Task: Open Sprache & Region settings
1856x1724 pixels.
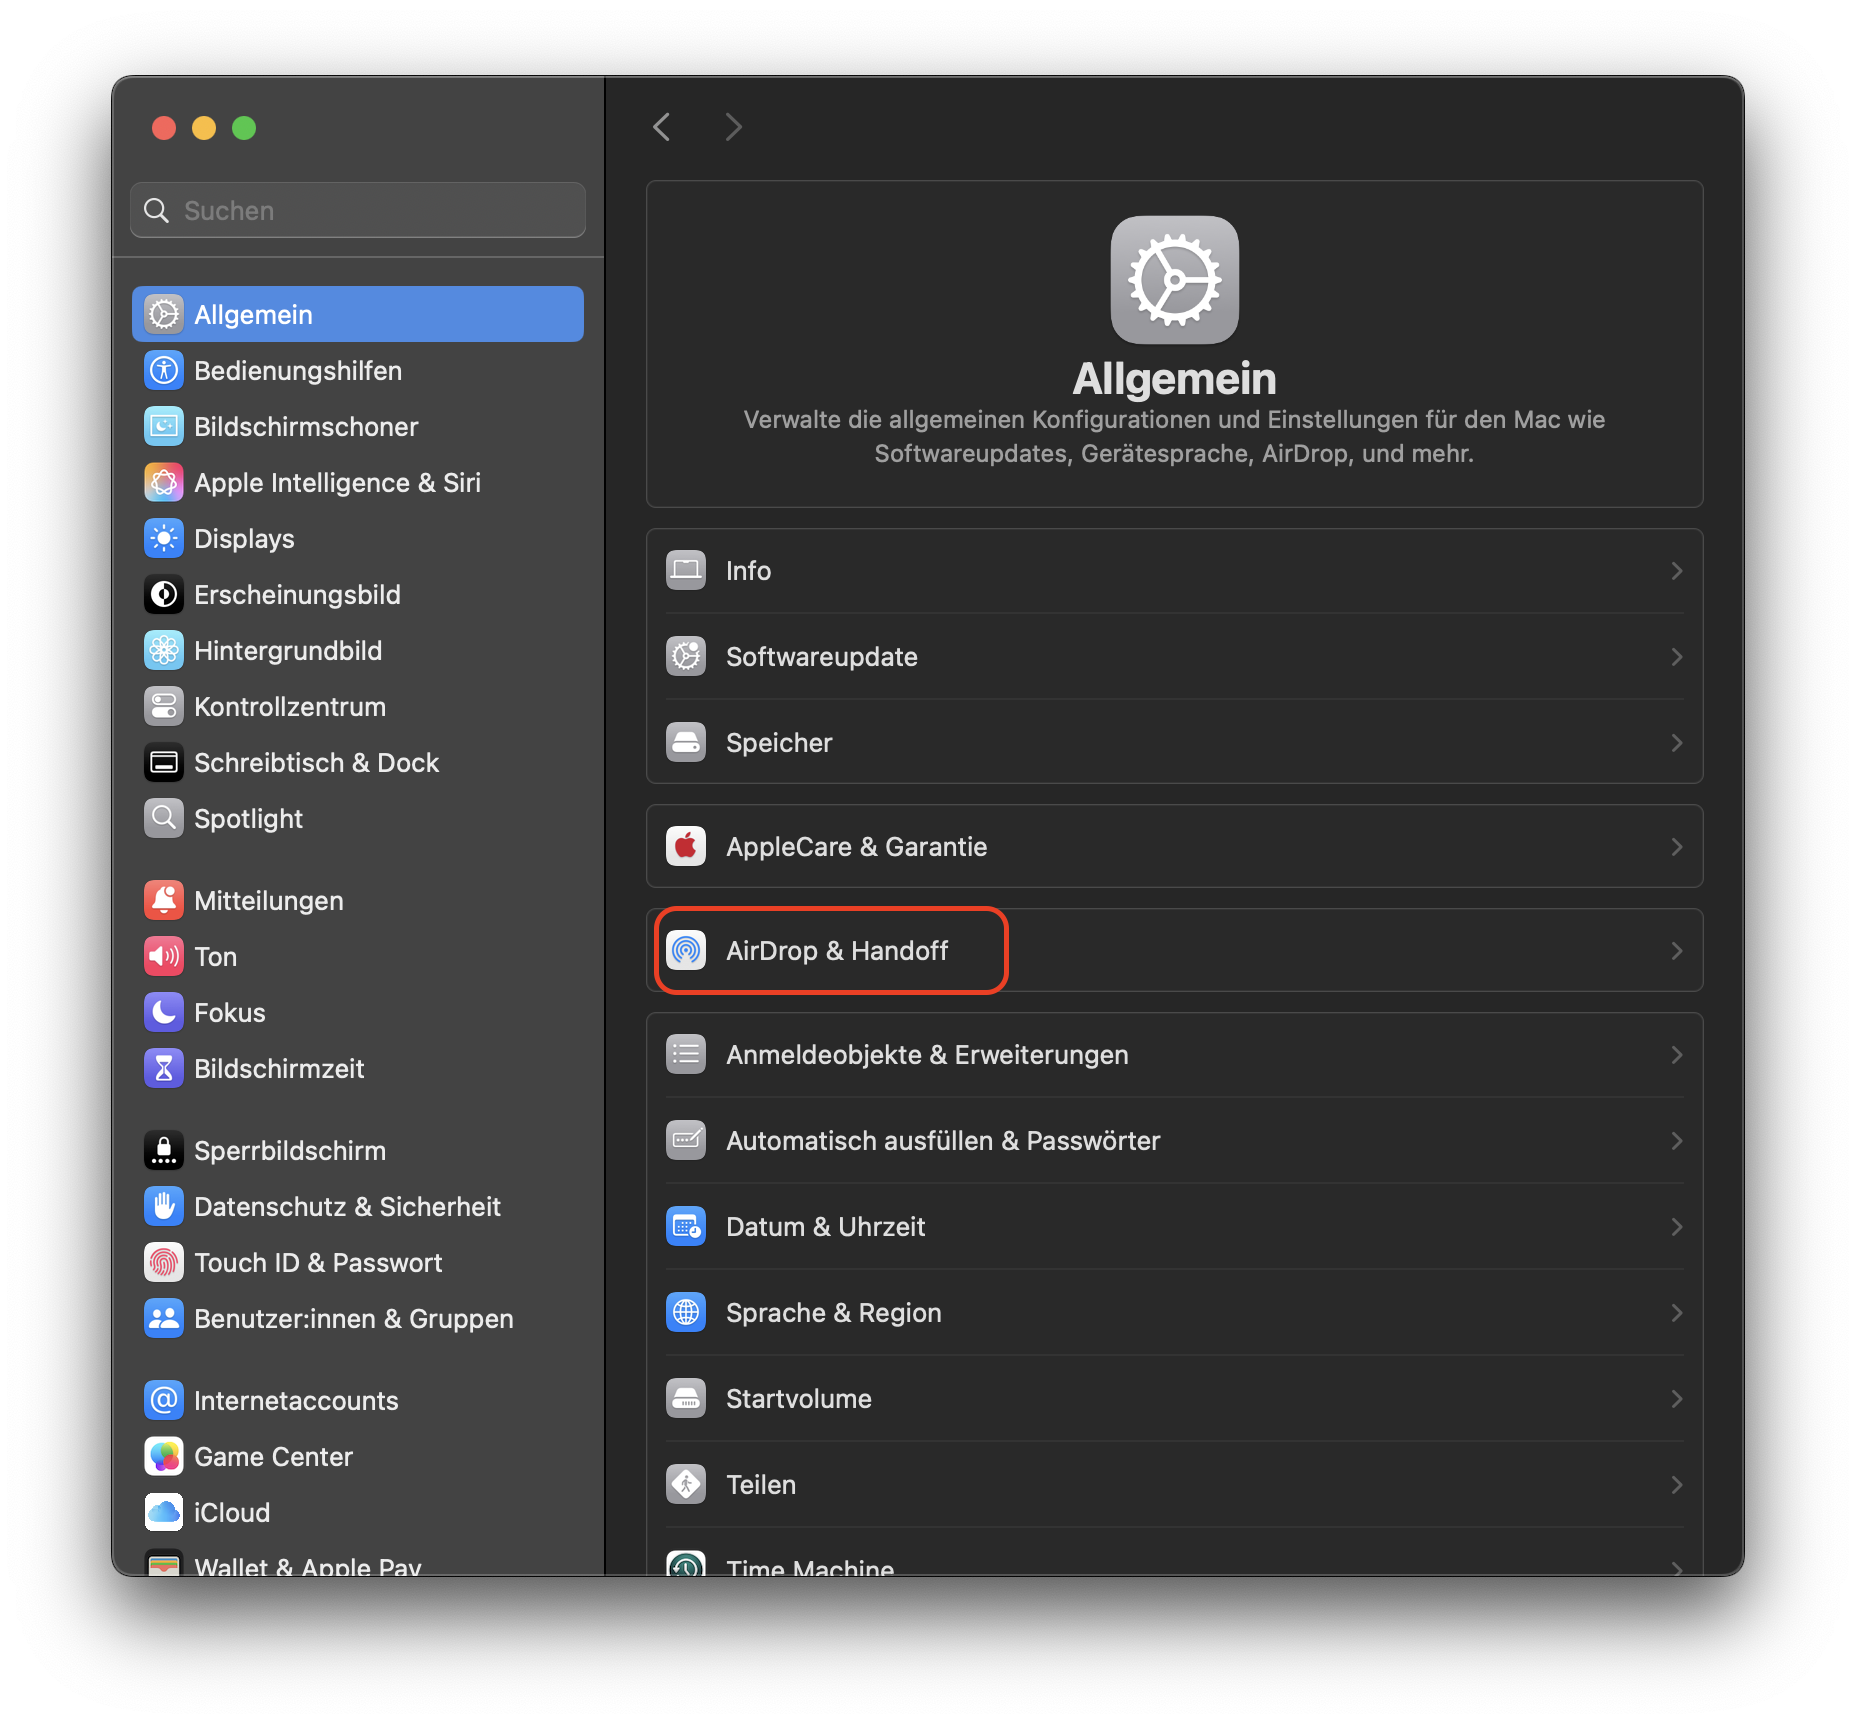Action: (834, 1312)
